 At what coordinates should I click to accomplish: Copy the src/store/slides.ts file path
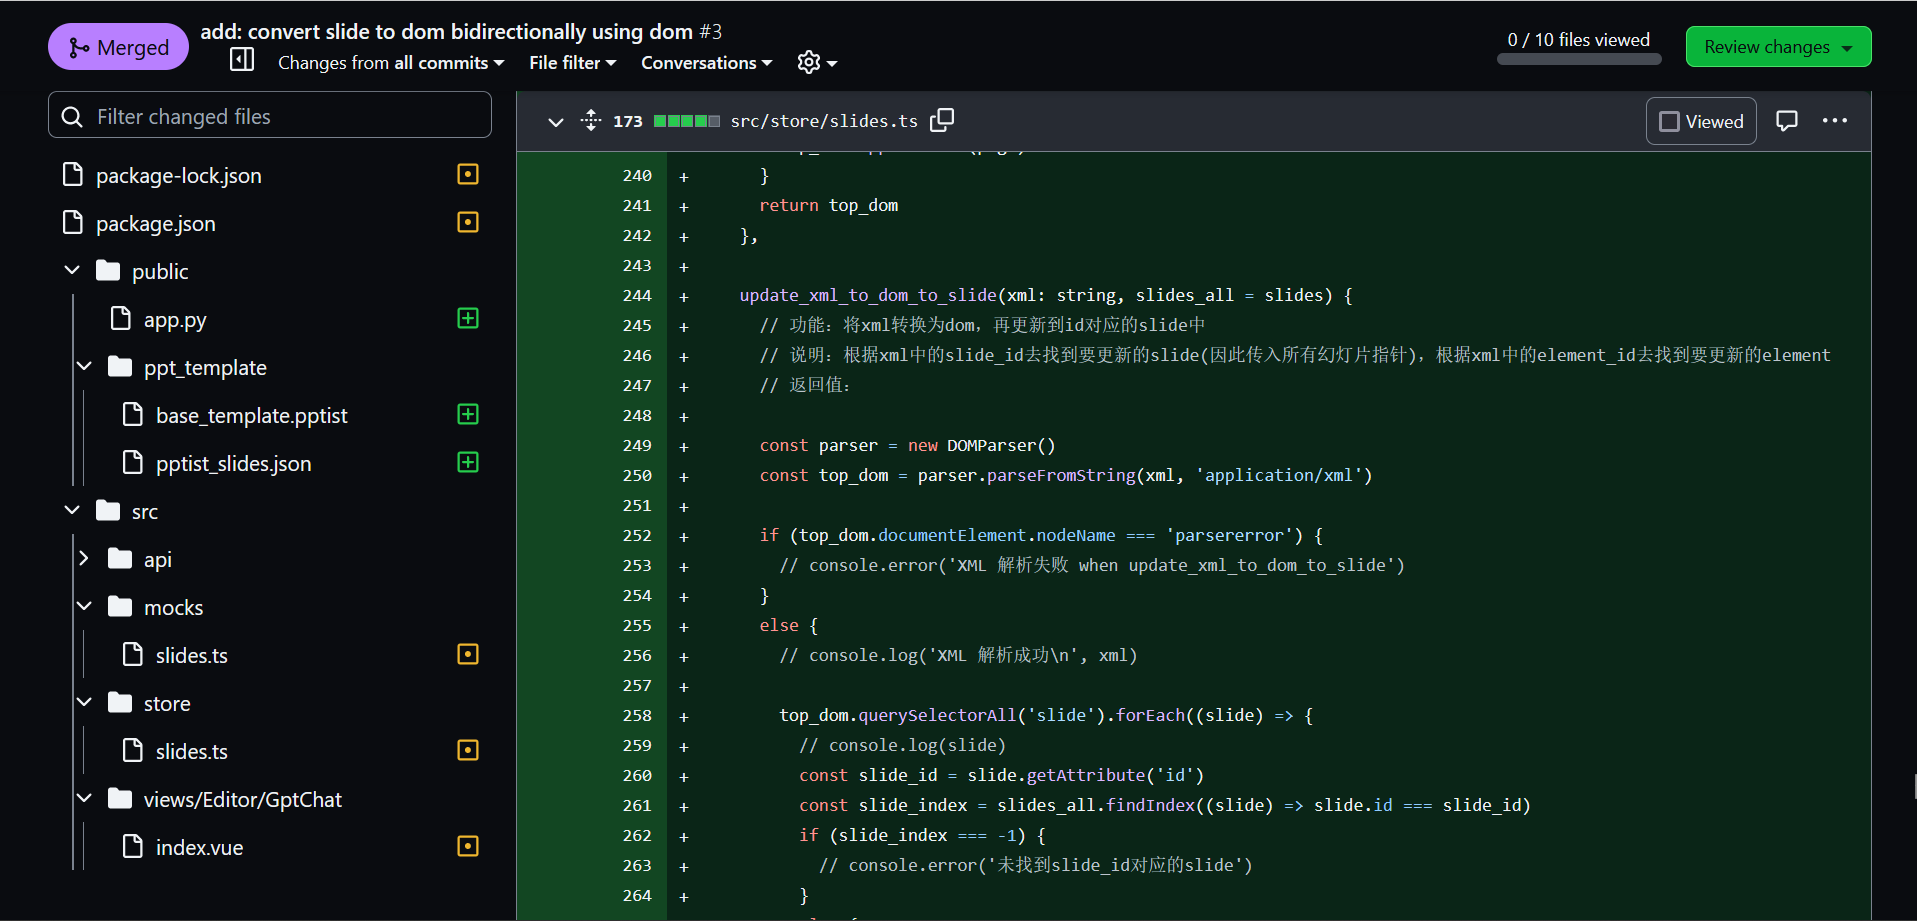point(941,120)
